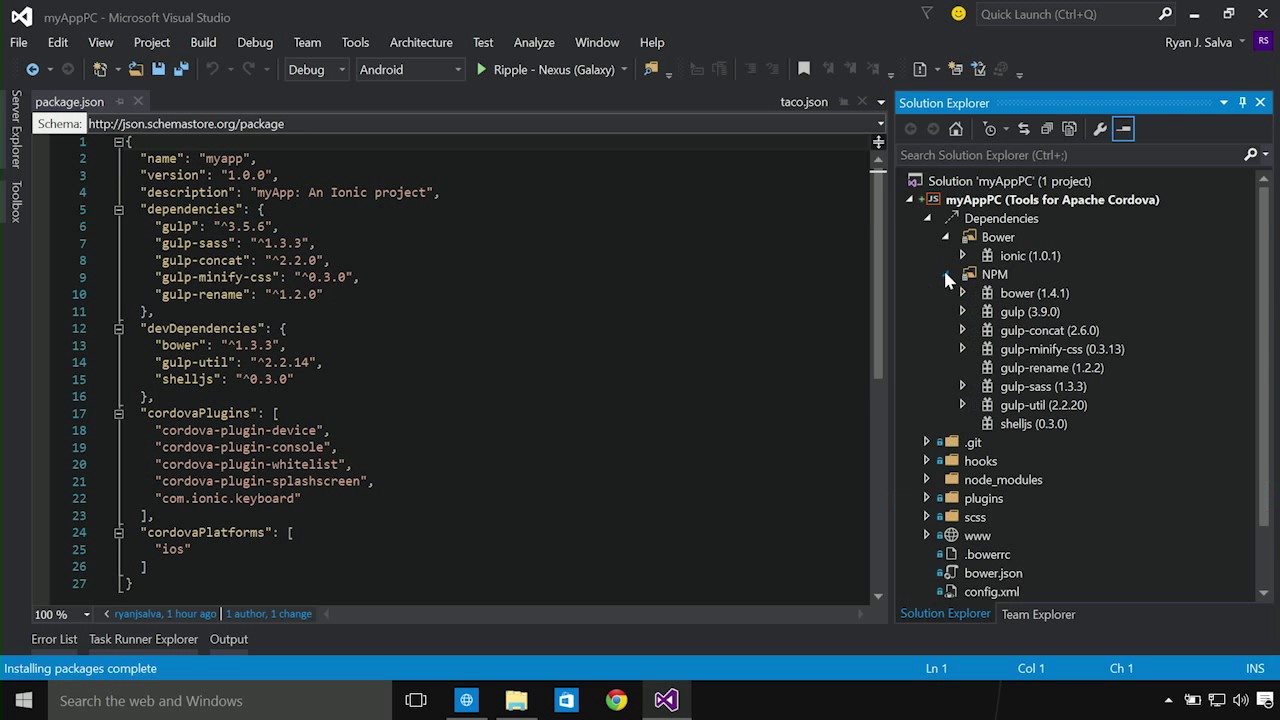This screenshot has height=720, width=1280.
Task: Open the Architecture menu
Action: point(421,42)
